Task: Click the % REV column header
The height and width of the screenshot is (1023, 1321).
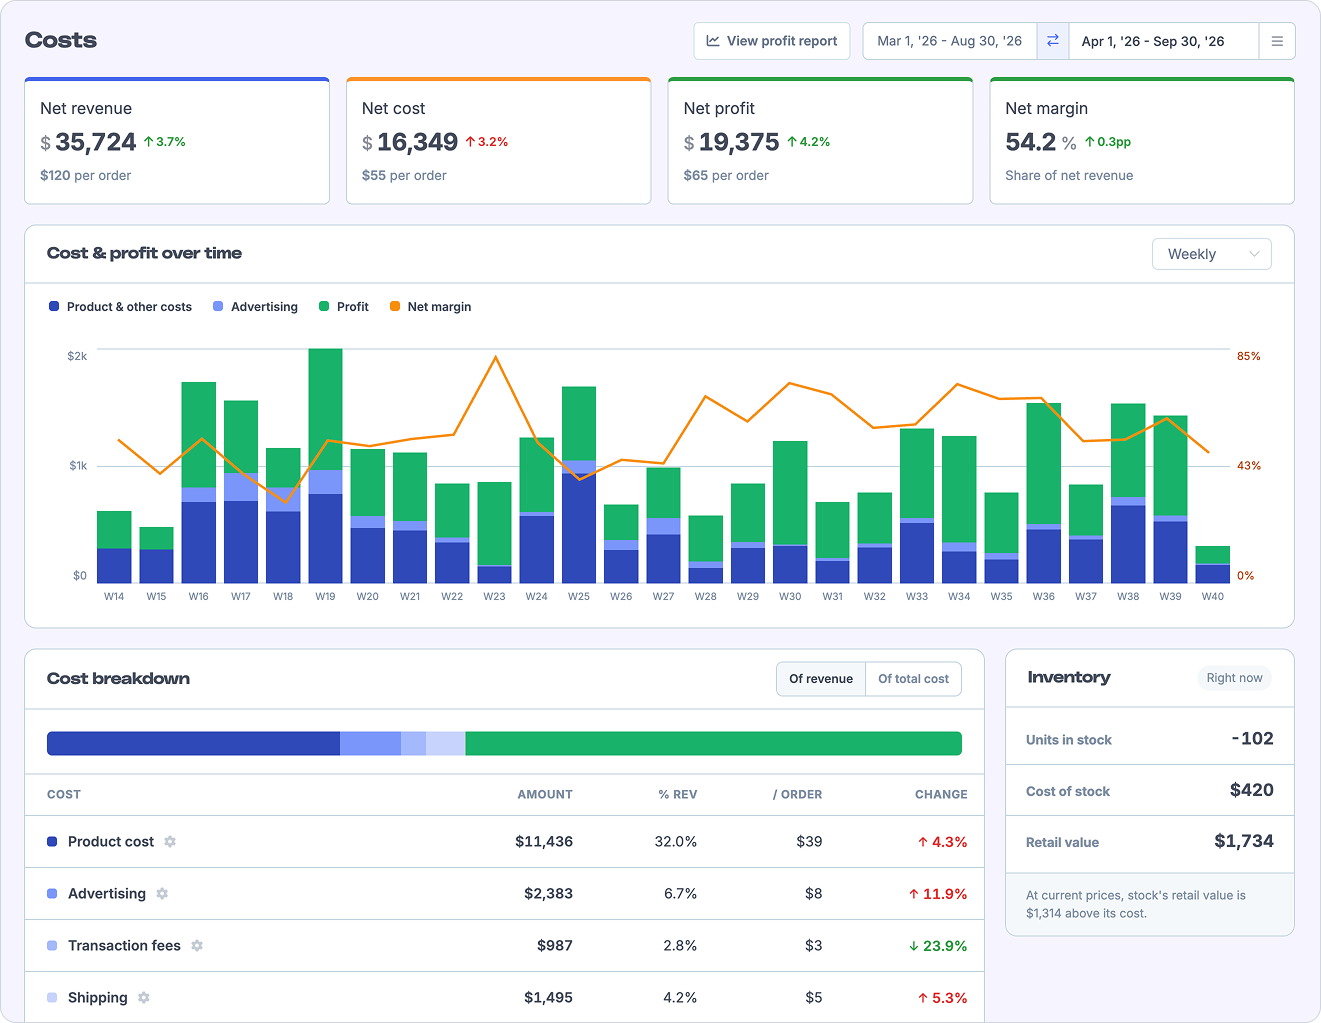Action: [x=678, y=795]
